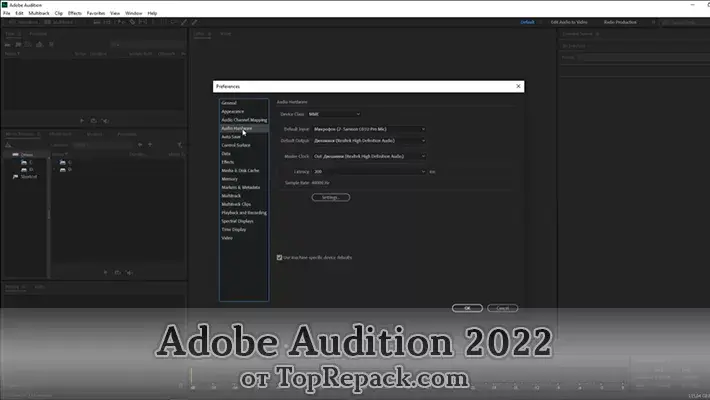Image resolution: width=710 pixels, height=400 pixels.
Task: Open the Effects menu in menu bar
Action: (75, 13)
